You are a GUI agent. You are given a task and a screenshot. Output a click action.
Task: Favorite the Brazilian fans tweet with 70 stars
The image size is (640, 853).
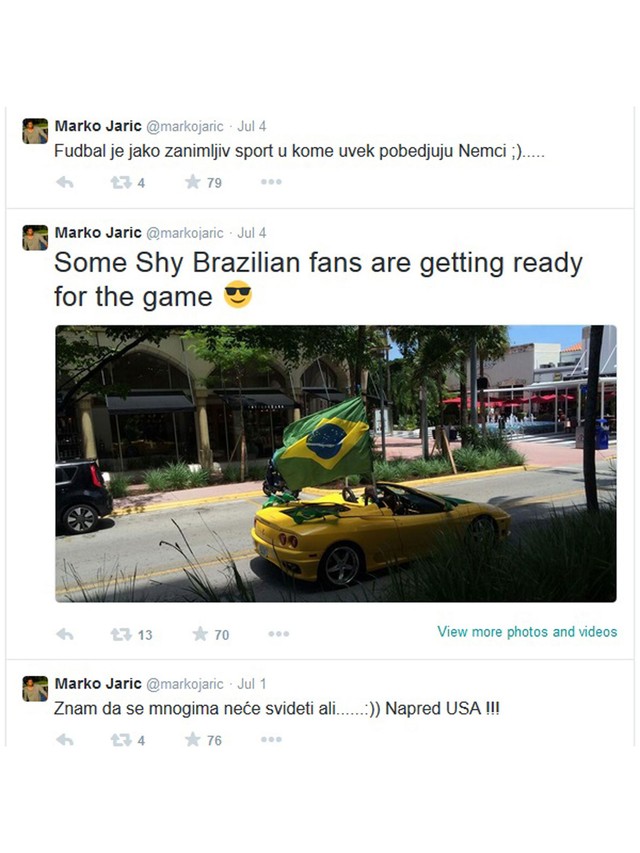pos(200,634)
